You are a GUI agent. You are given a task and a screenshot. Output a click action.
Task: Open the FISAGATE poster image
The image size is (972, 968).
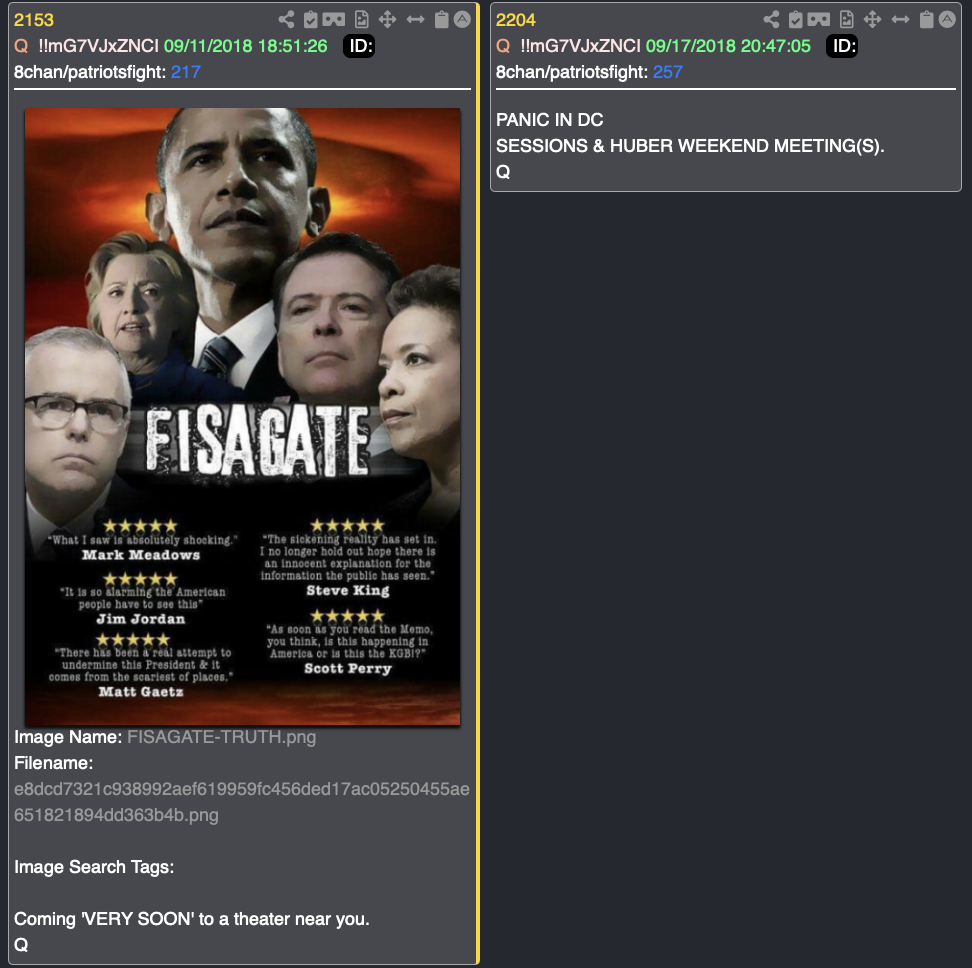tap(242, 416)
